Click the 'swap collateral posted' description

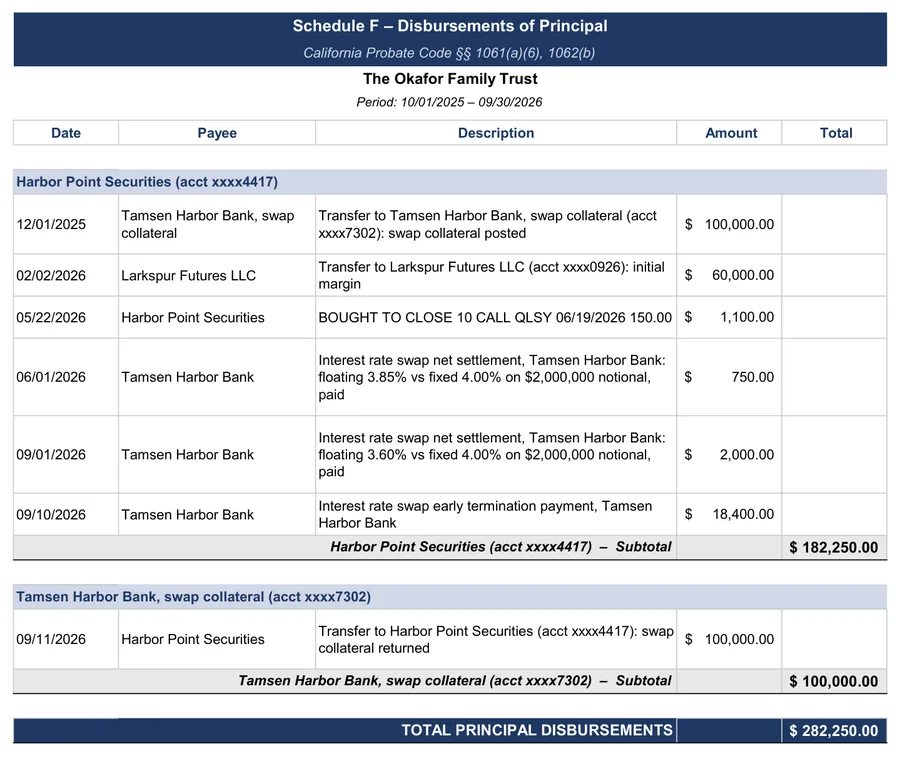[x=487, y=224]
